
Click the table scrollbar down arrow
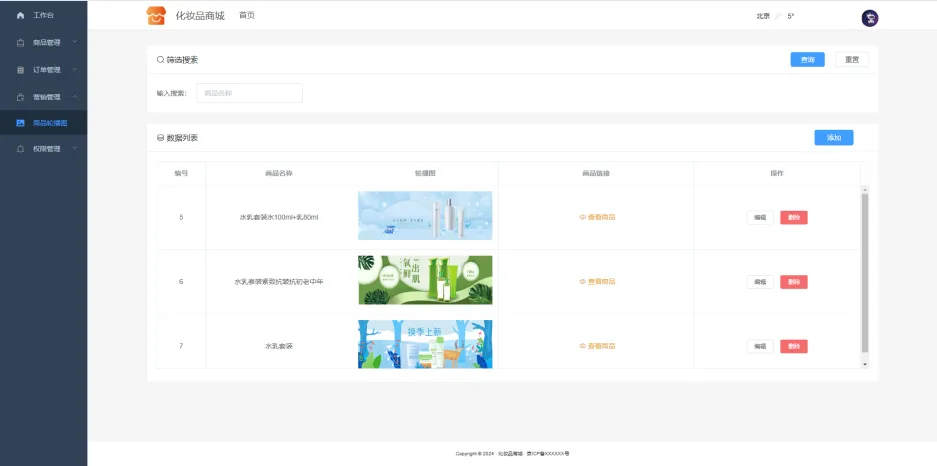865,365
